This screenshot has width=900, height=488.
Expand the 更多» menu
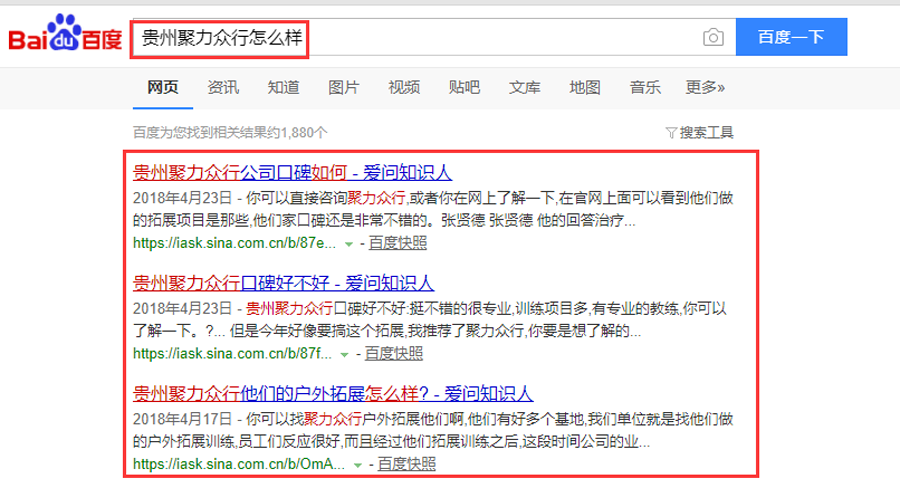click(705, 87)
